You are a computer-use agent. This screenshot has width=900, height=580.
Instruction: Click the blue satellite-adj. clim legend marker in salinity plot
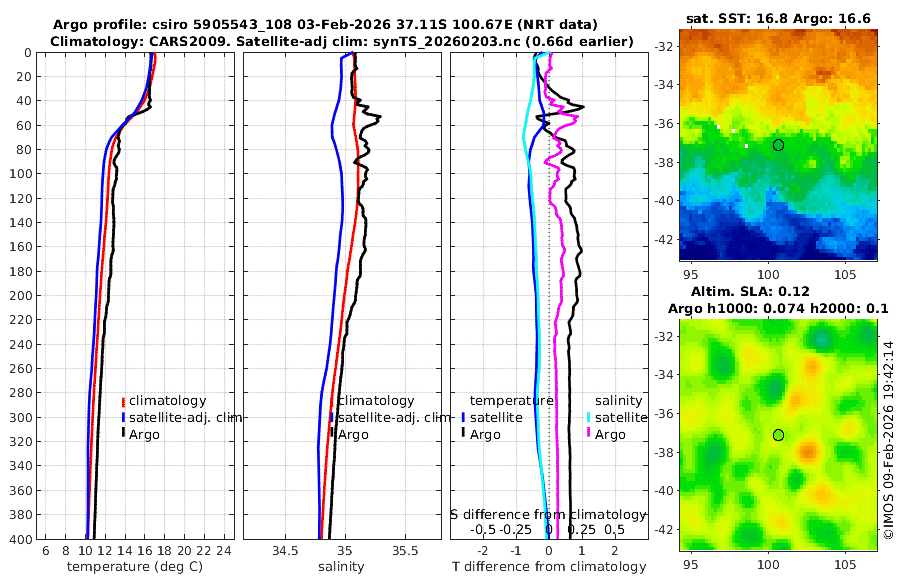click(332, 418)
